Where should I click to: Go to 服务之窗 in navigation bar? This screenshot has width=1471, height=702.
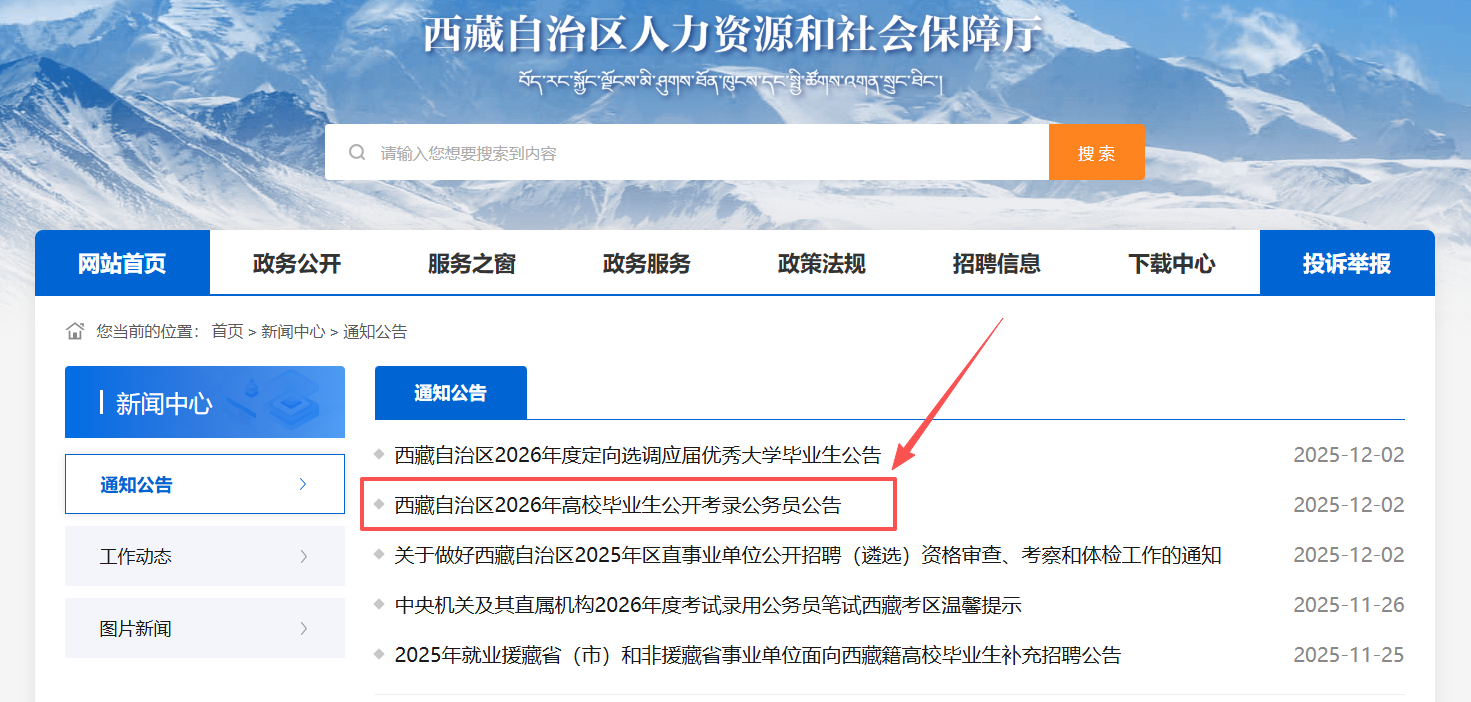[x=472, y=264]
